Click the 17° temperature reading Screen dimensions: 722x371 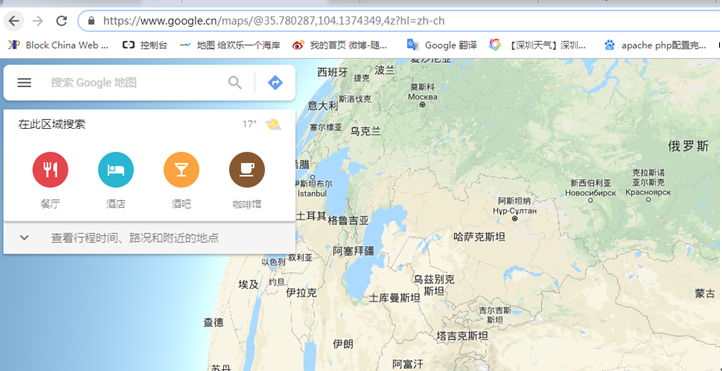coord(249,124)
